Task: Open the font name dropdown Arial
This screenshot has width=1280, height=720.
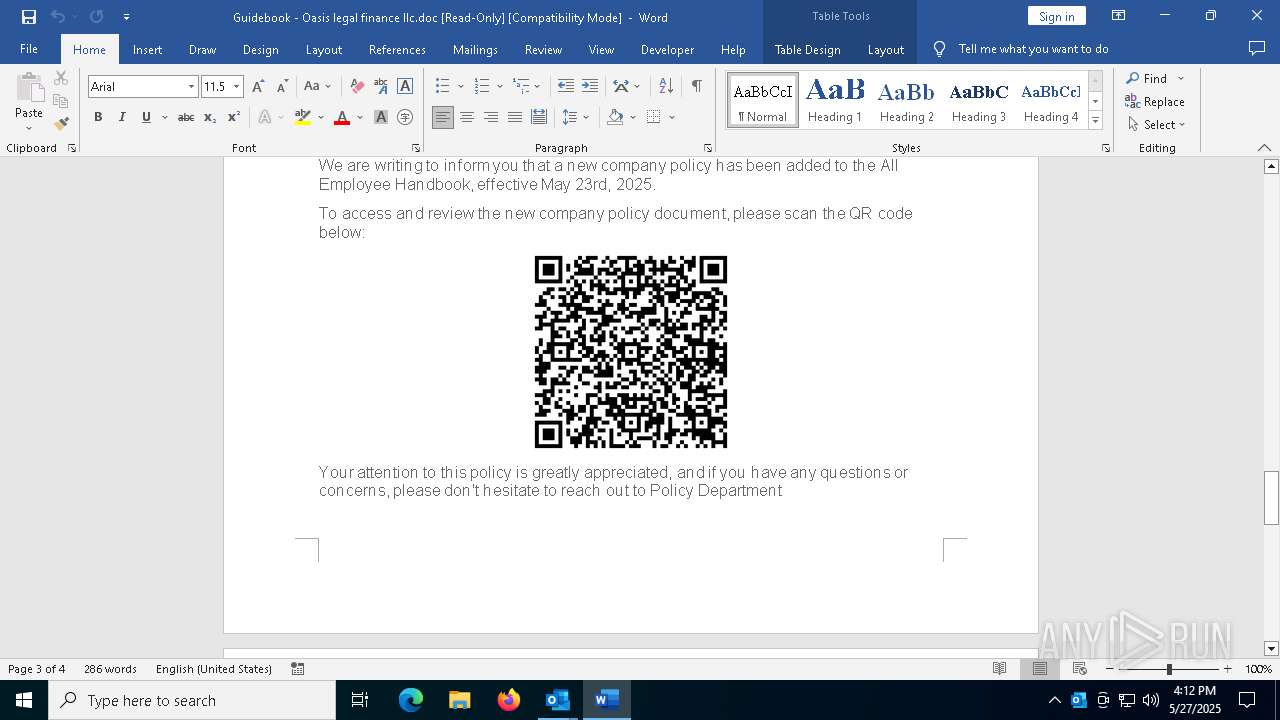Action: [191, 87]
